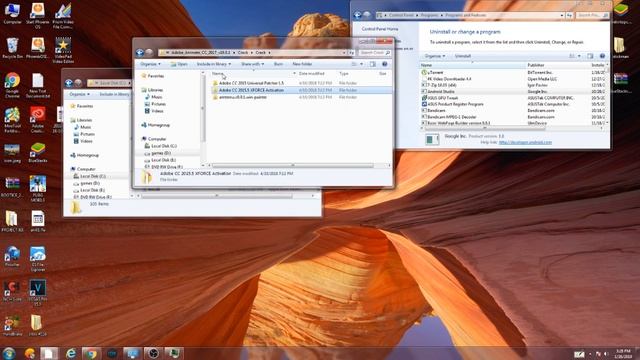Screen dimensions: 640x360
Task: Open Organize menu in Programs and Features
Action: point(435,56)
